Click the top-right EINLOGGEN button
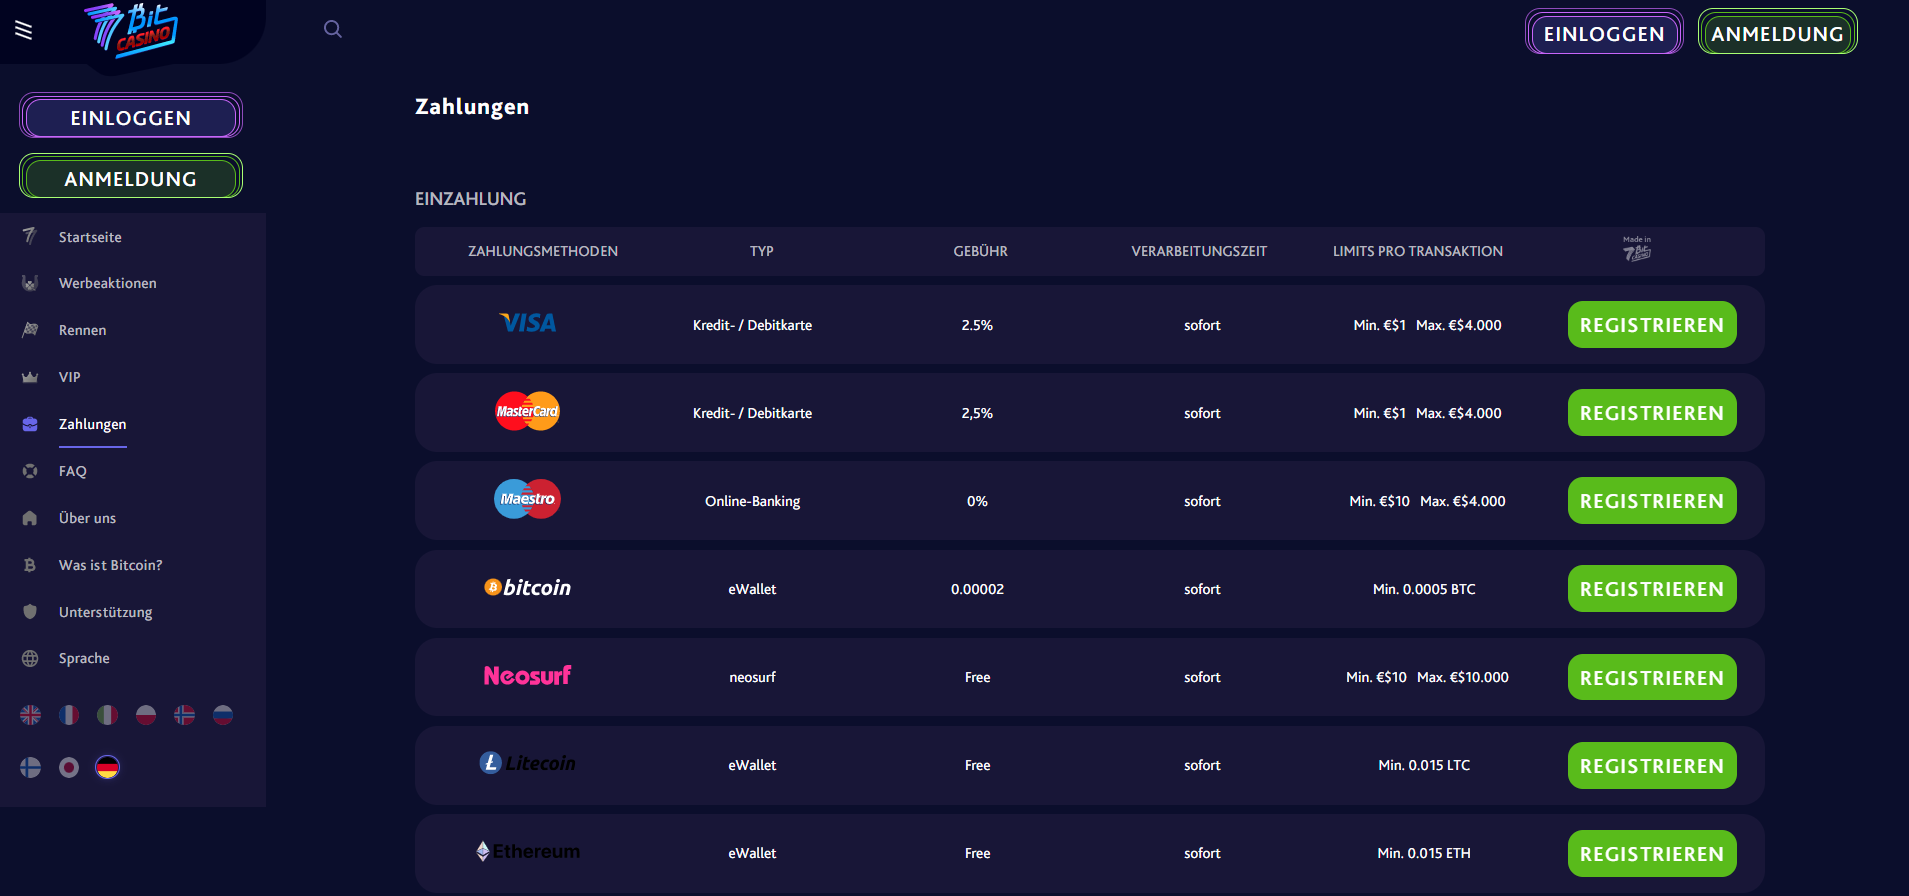Screen dimensions: 1909x896 pyautogui.click(x=1604, y=33)
